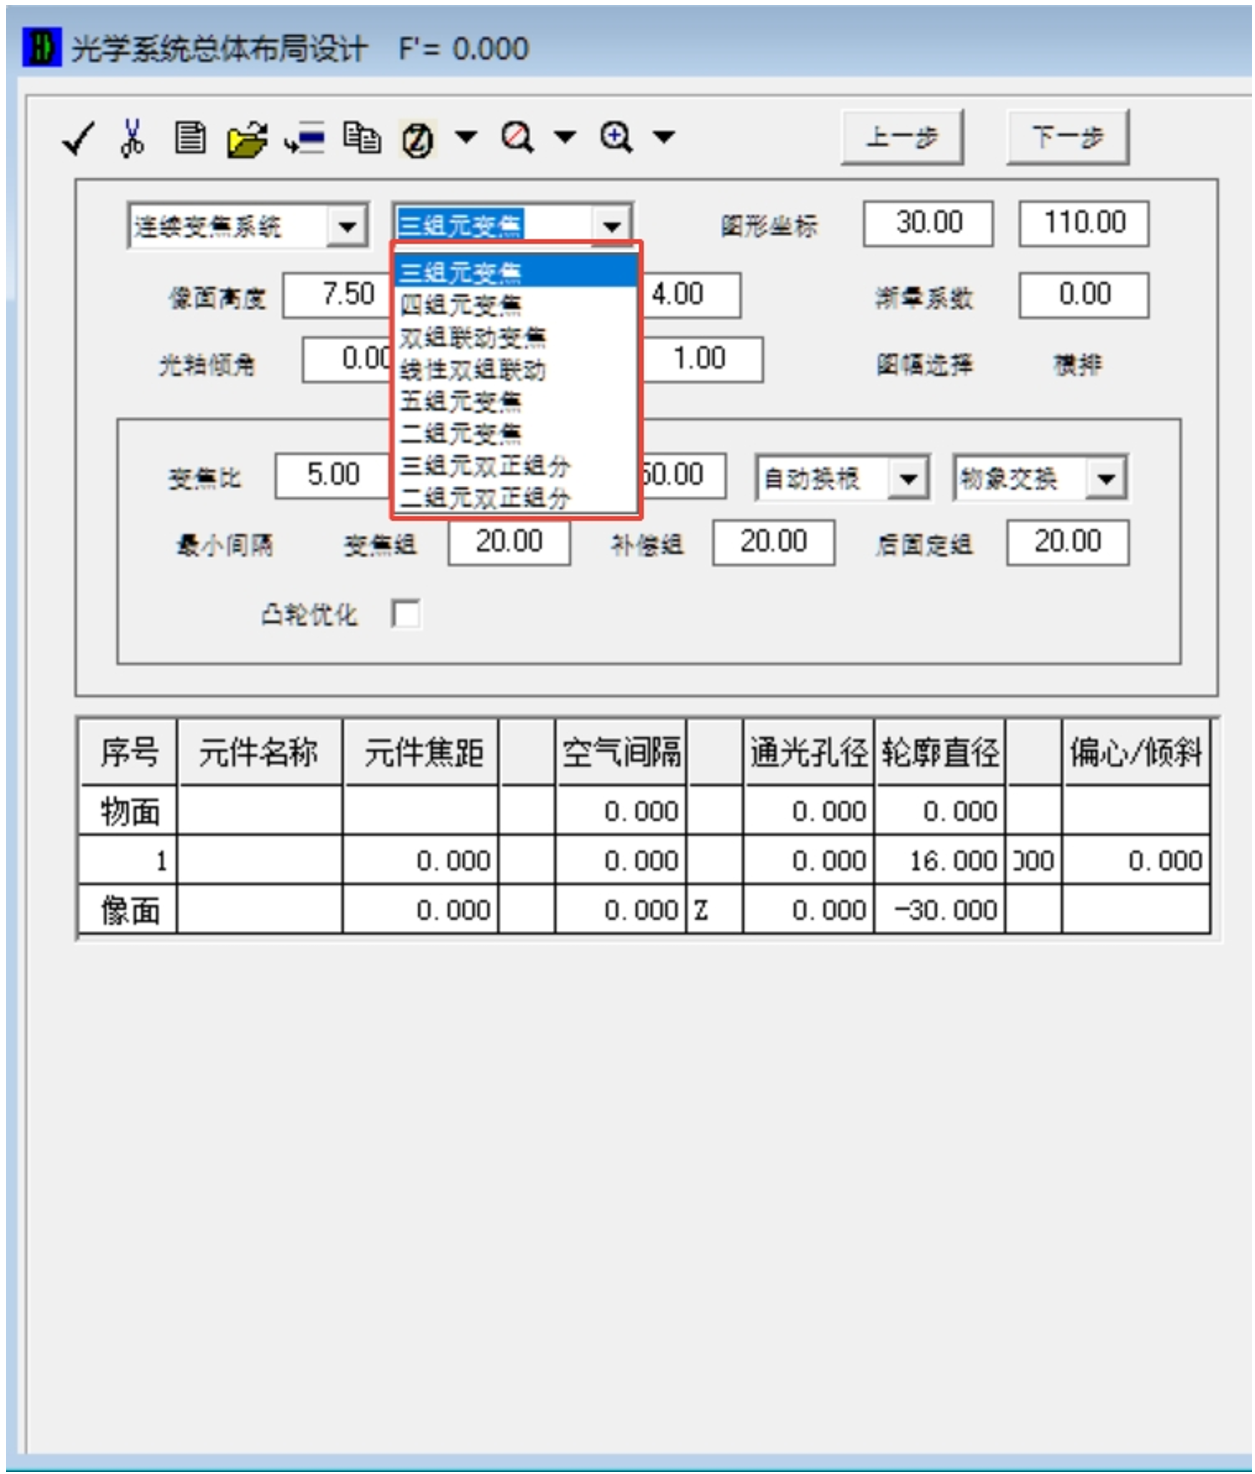
Task: Select 四组元变焦 from the list
Action: (461, 304)
